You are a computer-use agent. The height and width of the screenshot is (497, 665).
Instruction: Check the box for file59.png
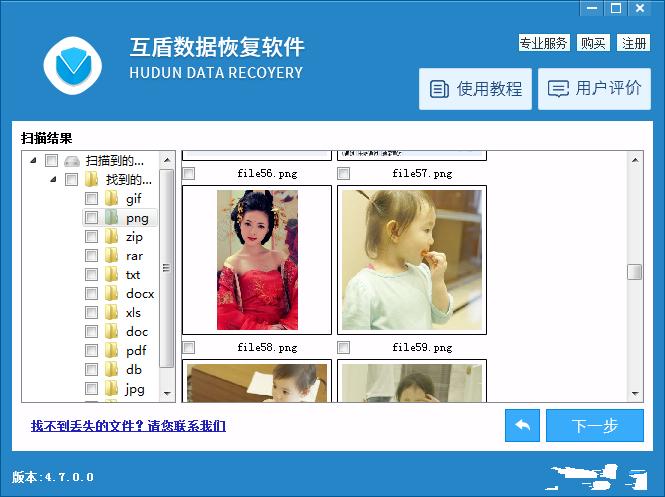[344, 348]
